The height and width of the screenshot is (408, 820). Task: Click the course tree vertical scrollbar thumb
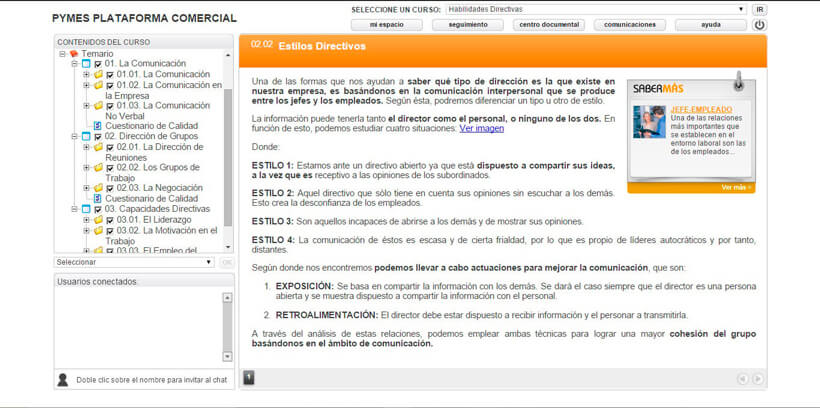coord(228,157)
